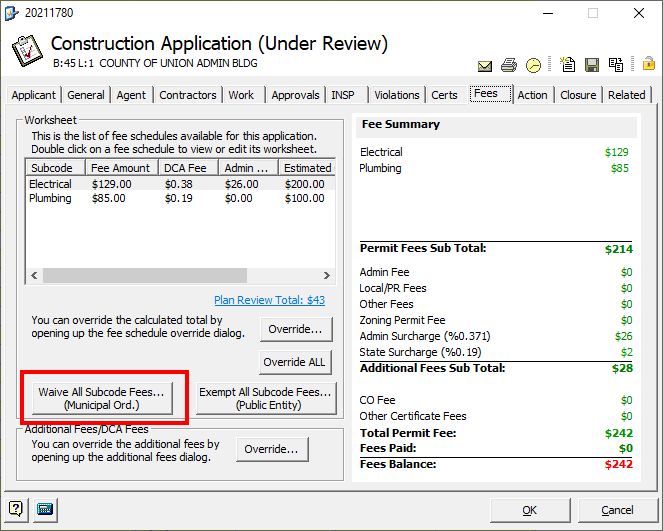Click the copy documents icon

coord(616,65)
